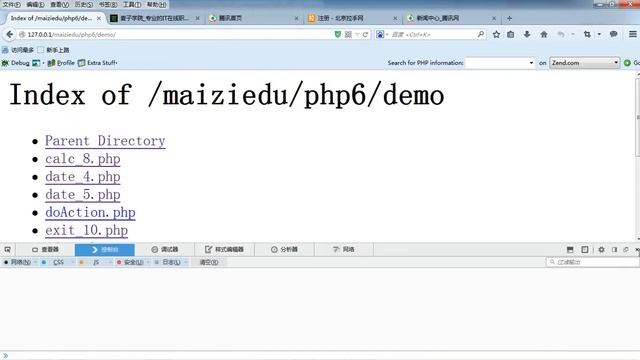The height and width of the screenshot is (360, 640).
Task: Click the green Go icon on Zend toolbar
Action: tap(627, 63)
